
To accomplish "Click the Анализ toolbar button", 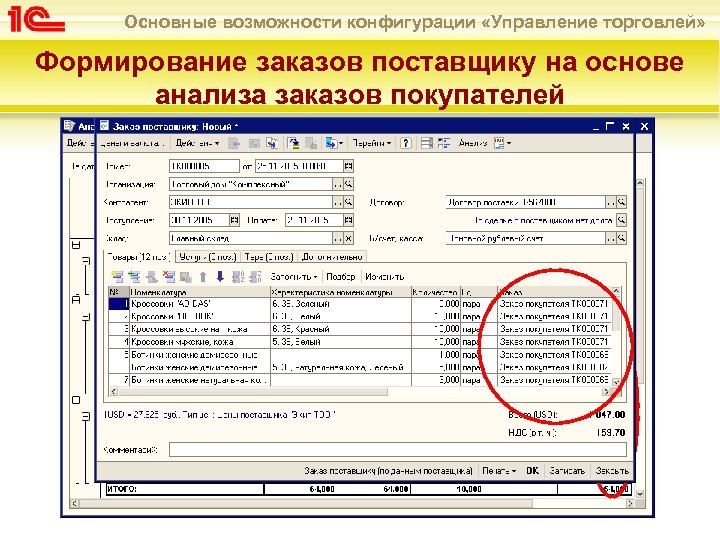I will coord(472,143).
